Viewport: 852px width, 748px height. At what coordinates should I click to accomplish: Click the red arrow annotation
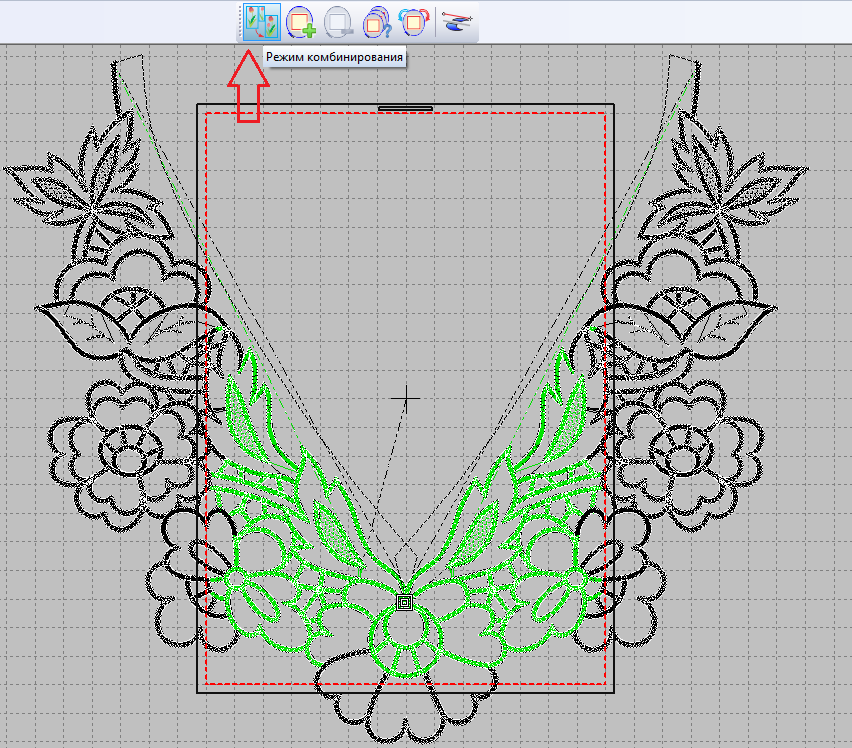pyautogui.click(x=248, y=90)
